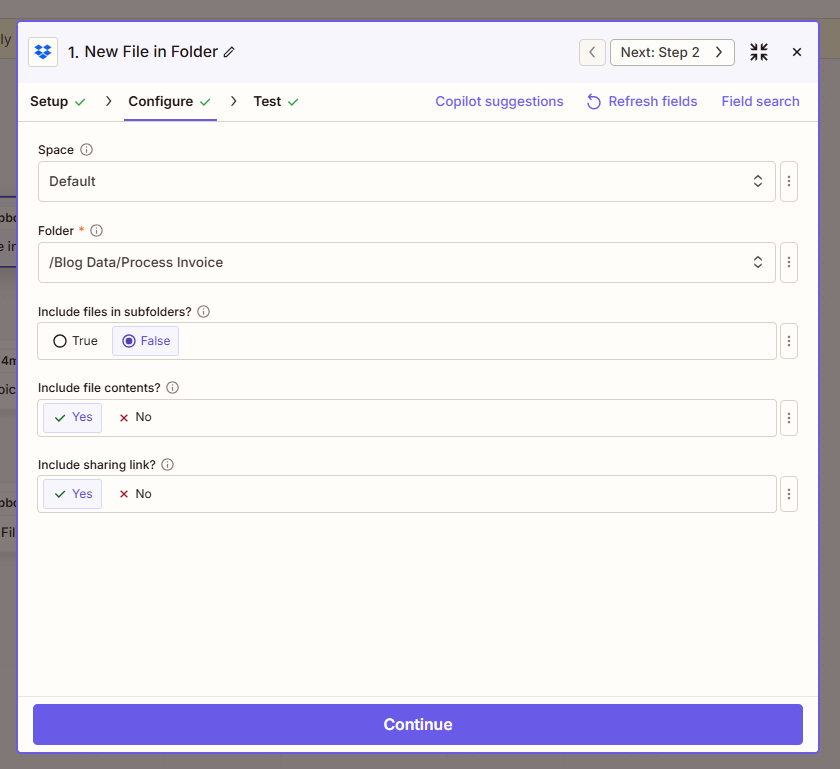Screen dimensions: 840x769
Task: Click the info icon beside Include files in subfolders
Action: [x=202, y=311]
